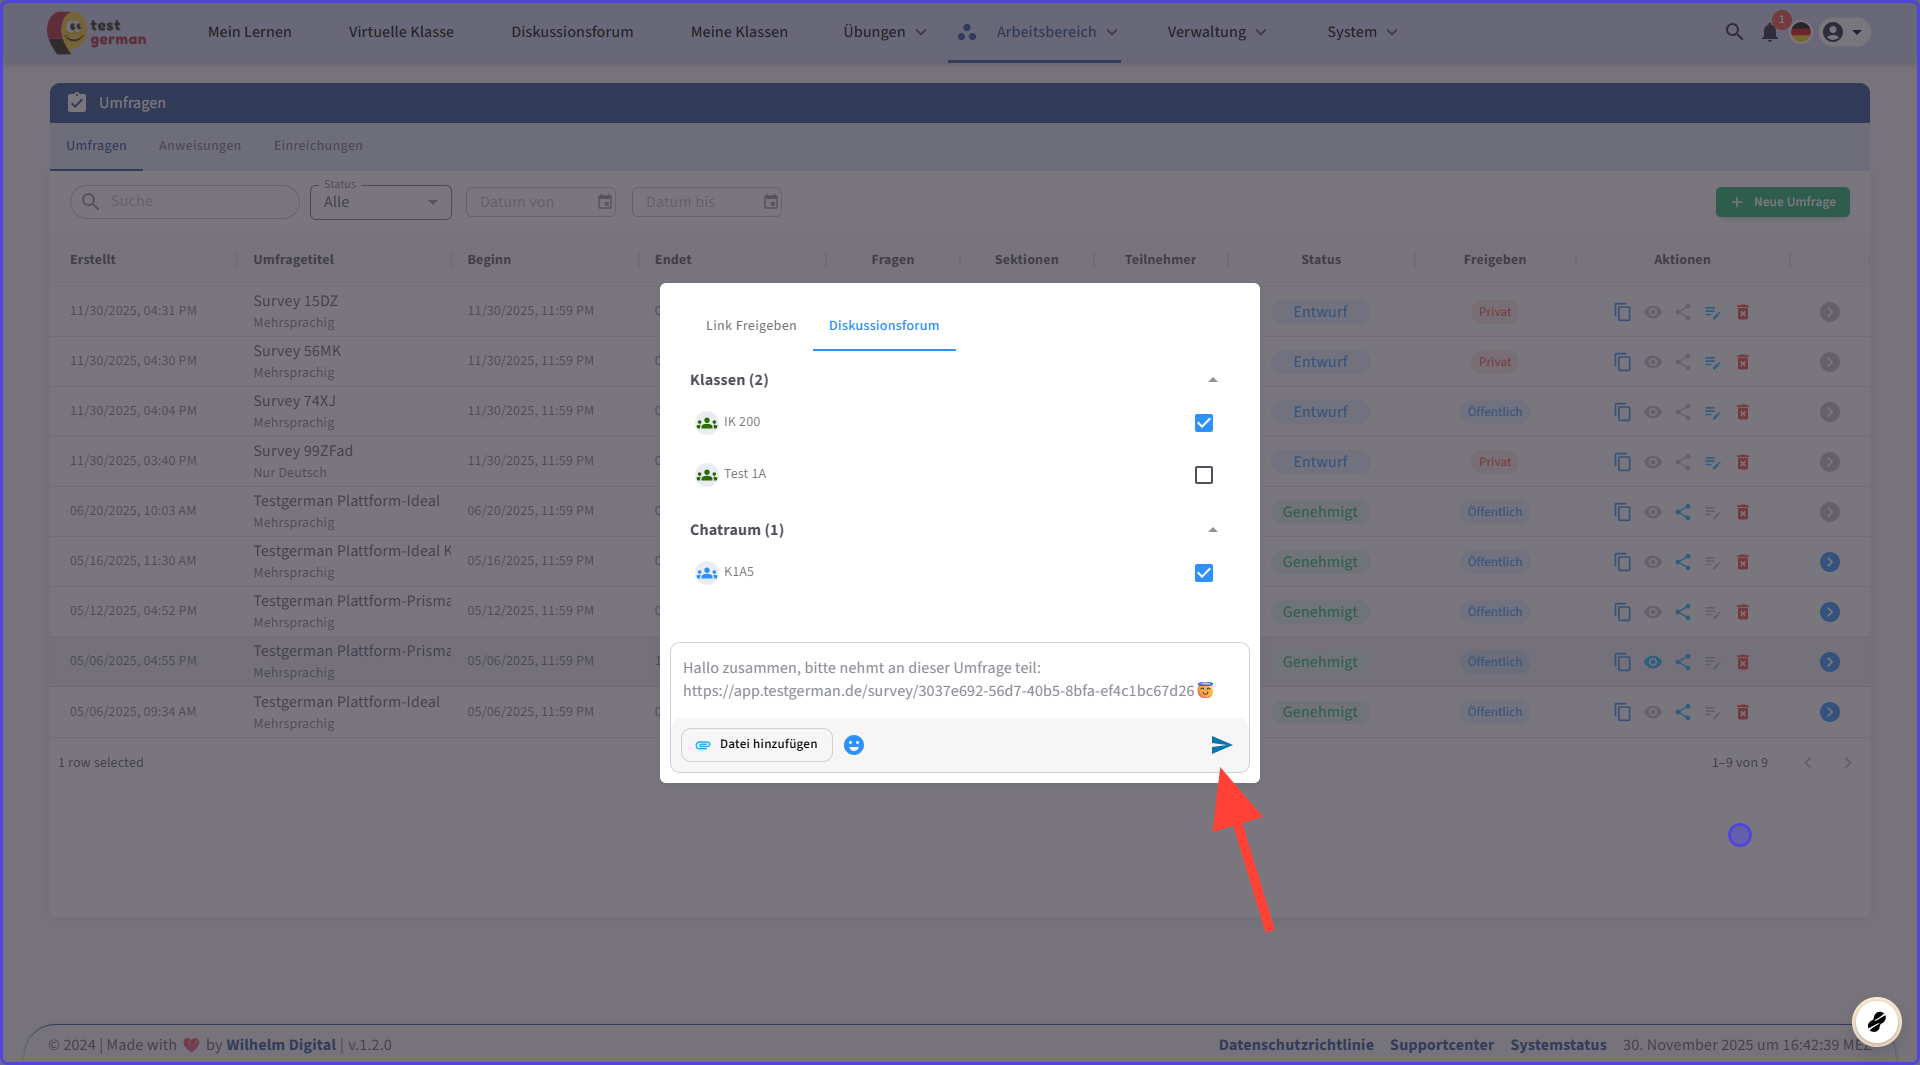Preview Survey 74XJ with eye icon
Image resolution: width=1920 pixels, height=1065 pixels.
click(x=1653, y=412)
